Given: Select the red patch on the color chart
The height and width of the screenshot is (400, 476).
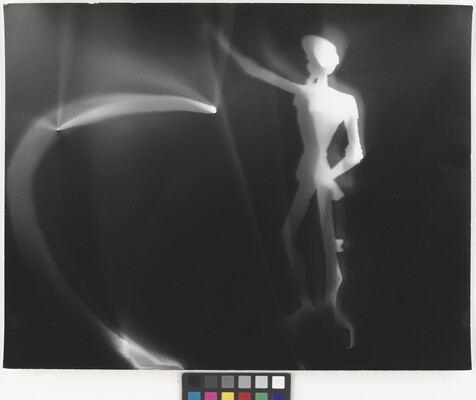Looking at the screenshot, I should tap(245, 396).
